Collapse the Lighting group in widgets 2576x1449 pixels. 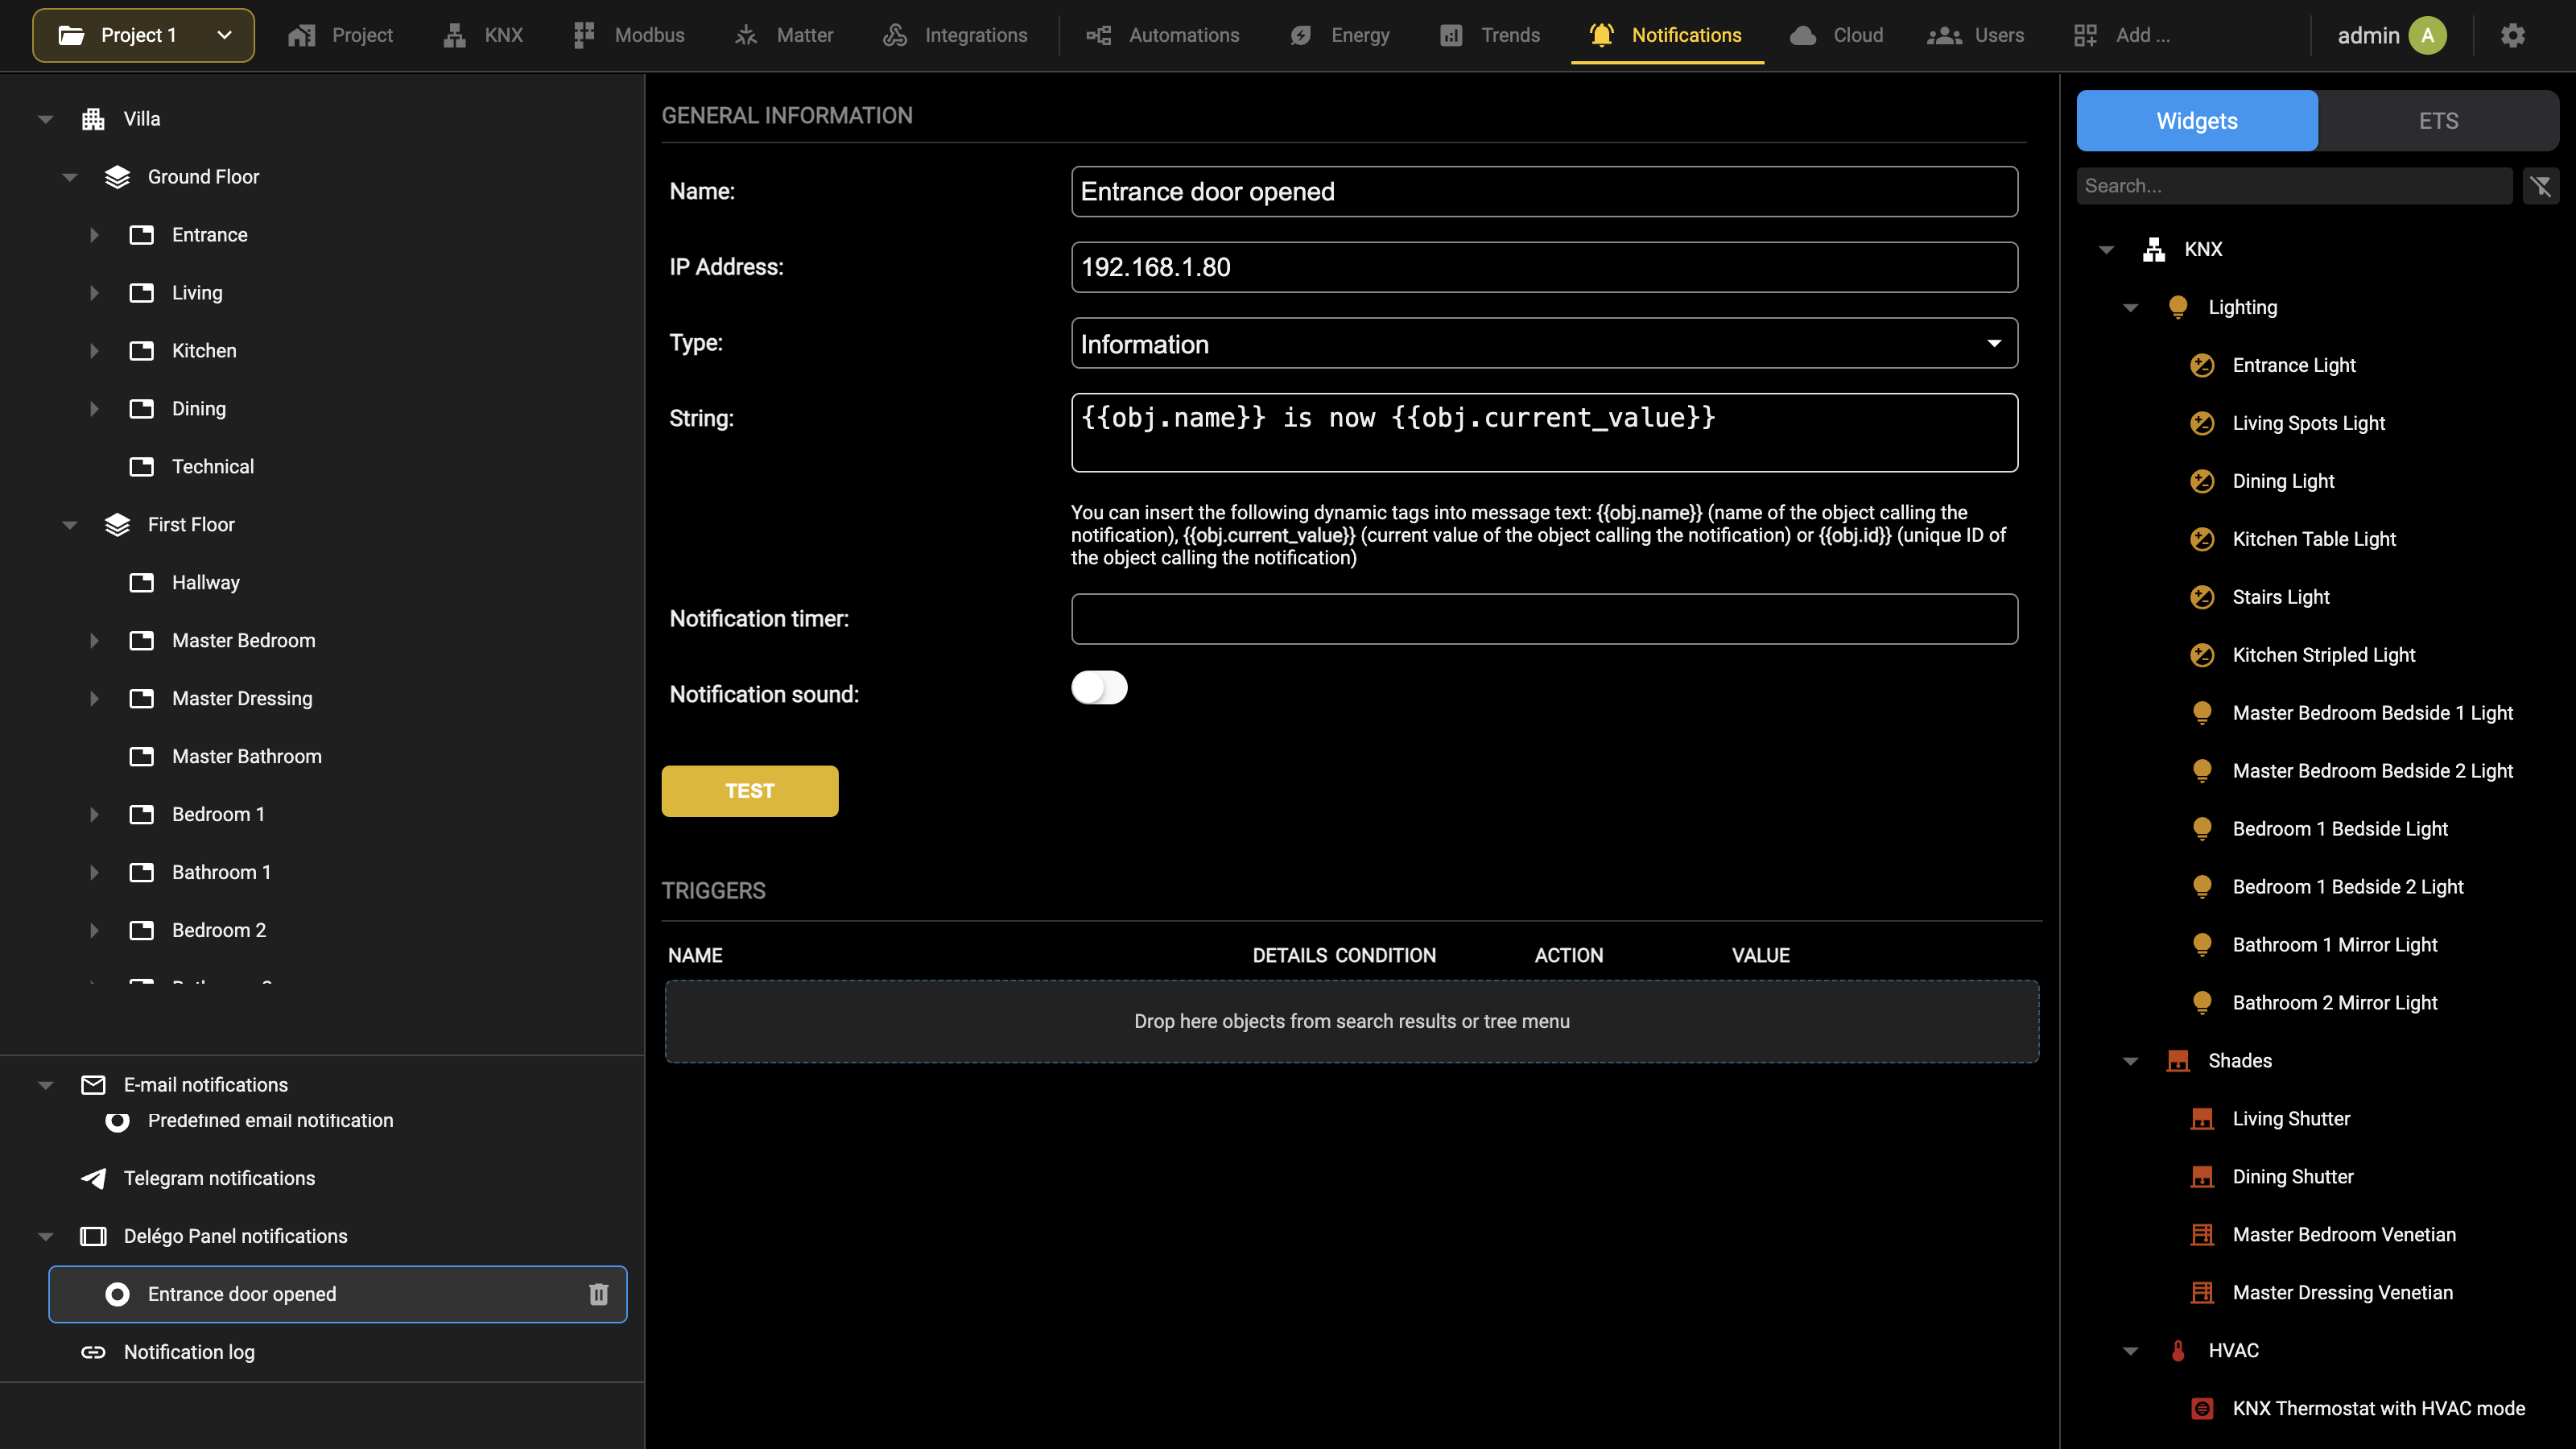2130,308
